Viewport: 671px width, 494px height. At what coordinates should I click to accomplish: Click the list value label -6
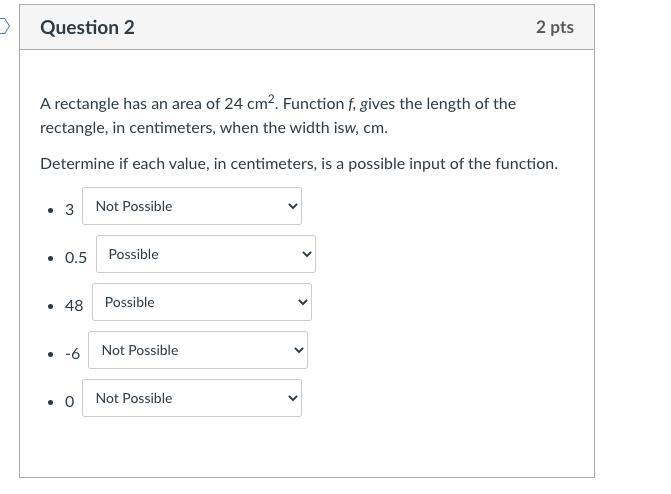pos(72,353)
